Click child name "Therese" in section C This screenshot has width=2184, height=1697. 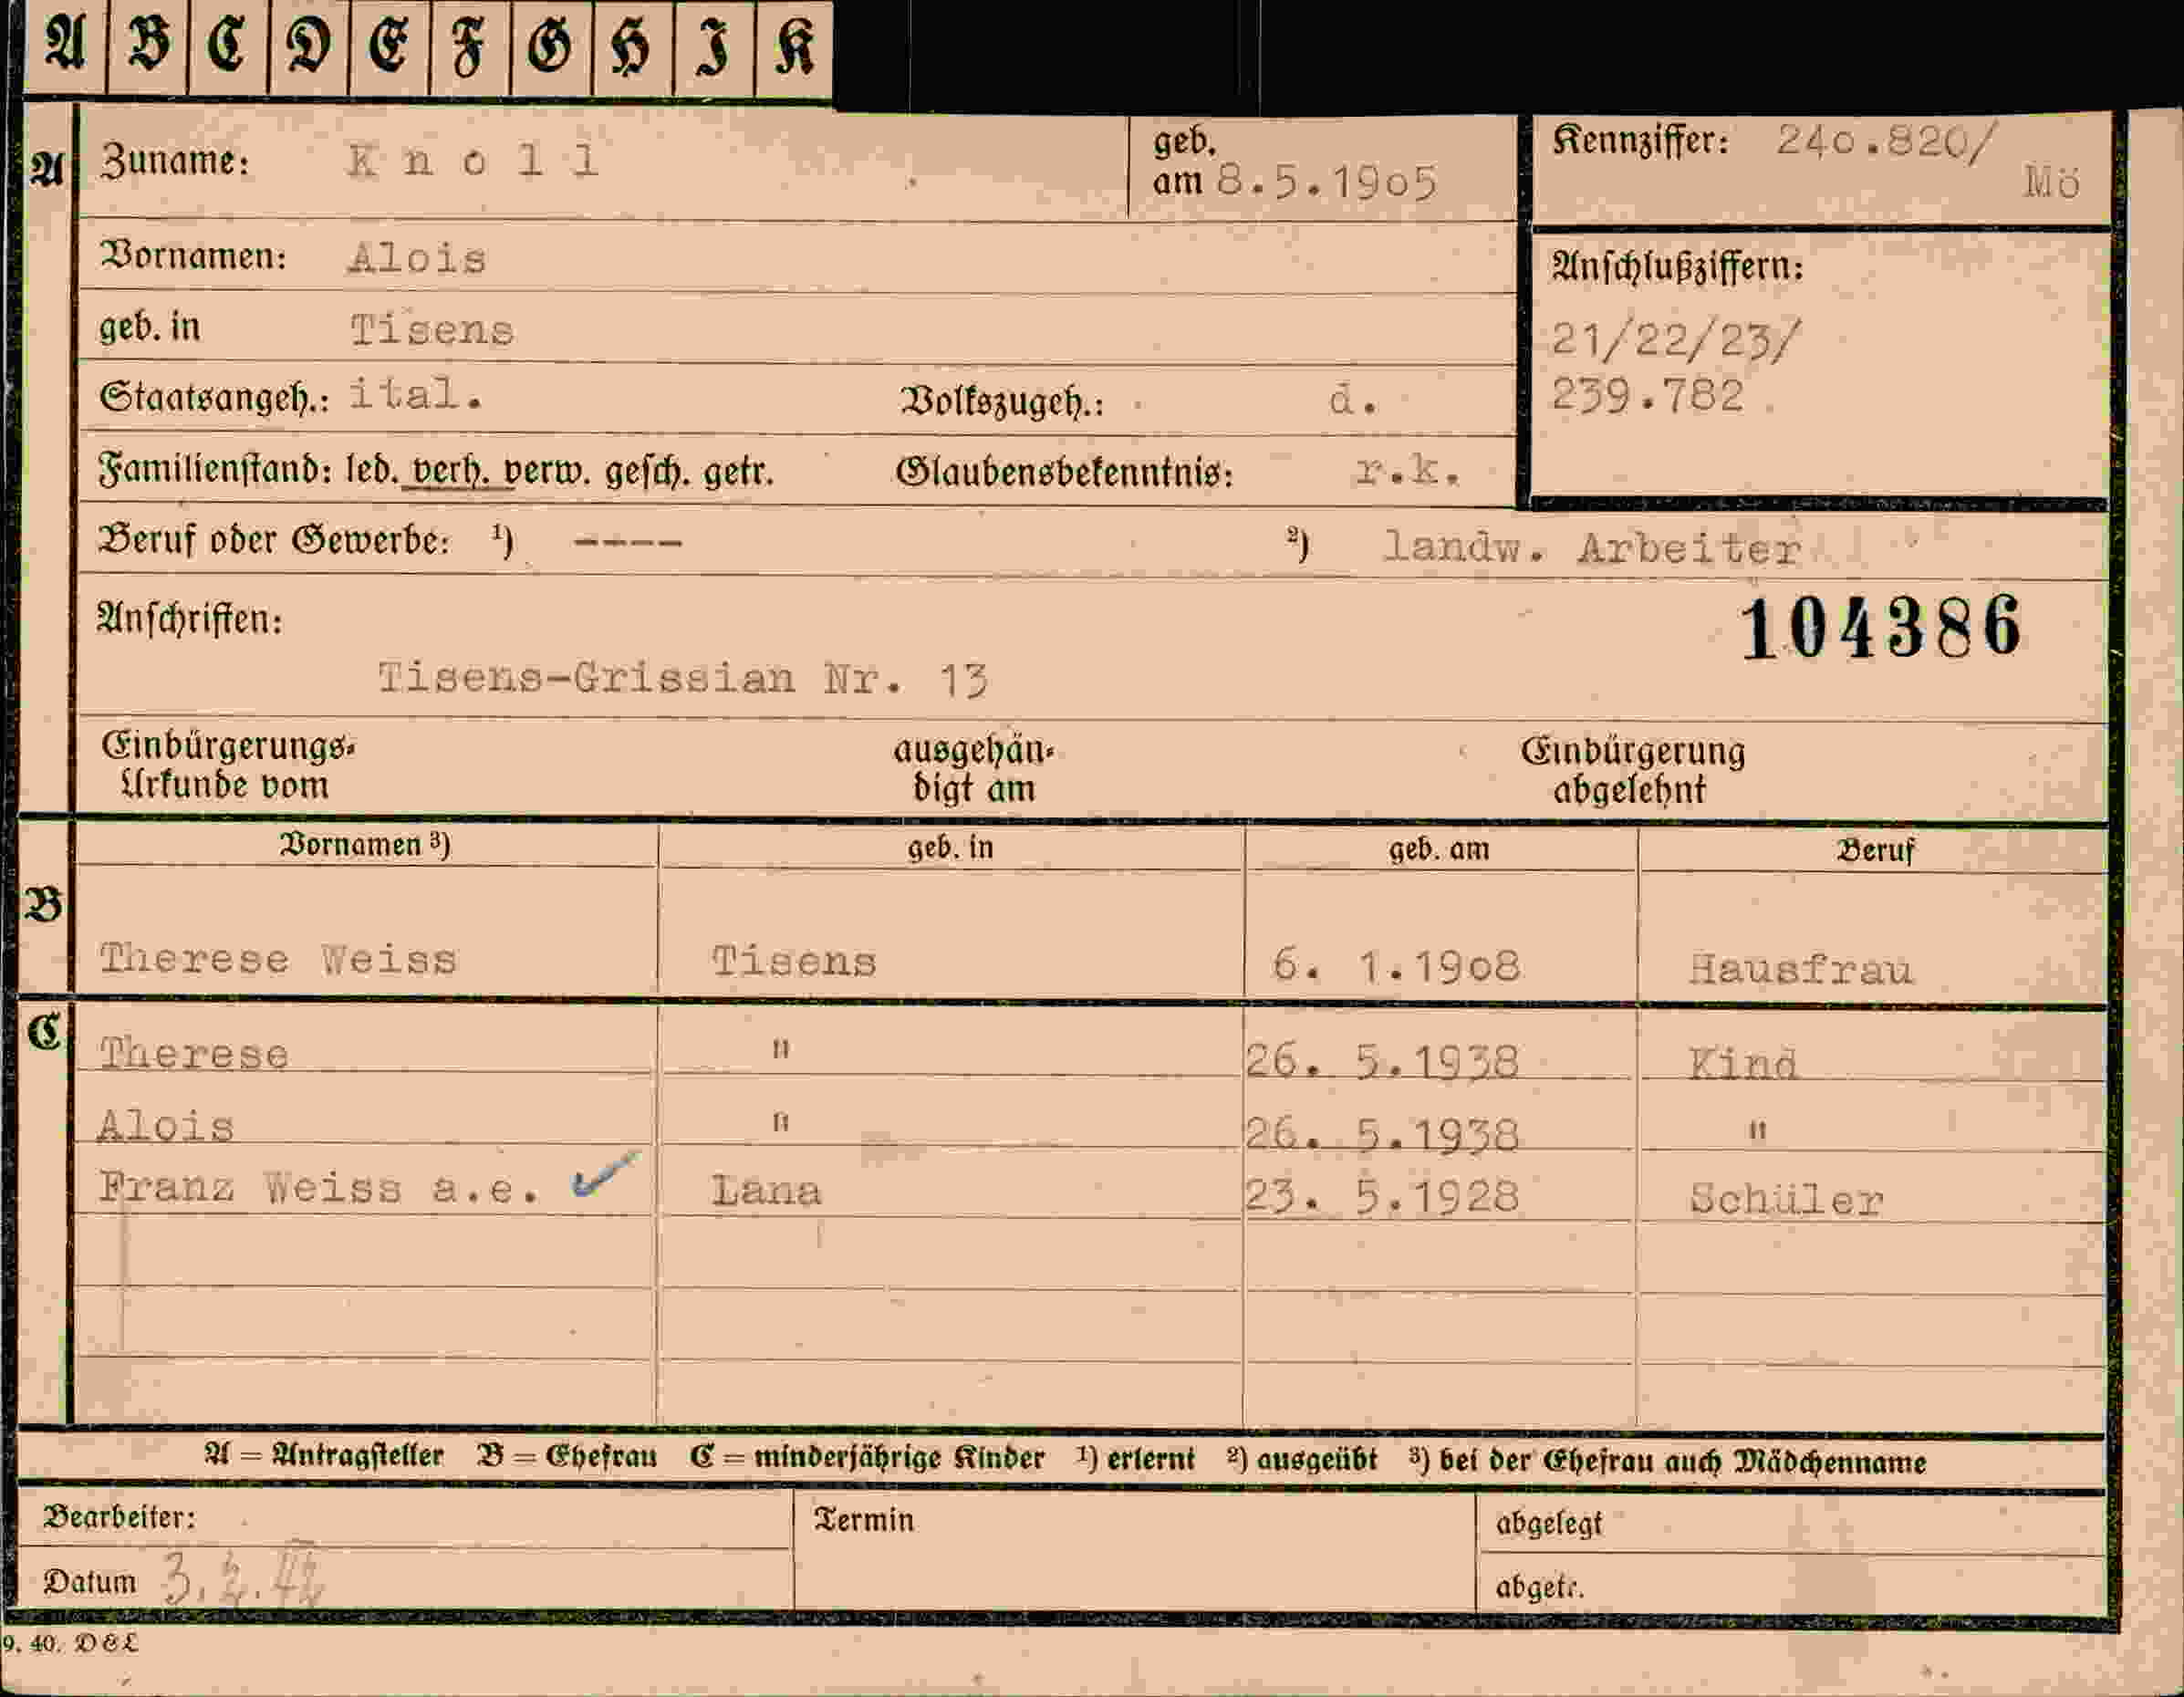(194, 1054)
